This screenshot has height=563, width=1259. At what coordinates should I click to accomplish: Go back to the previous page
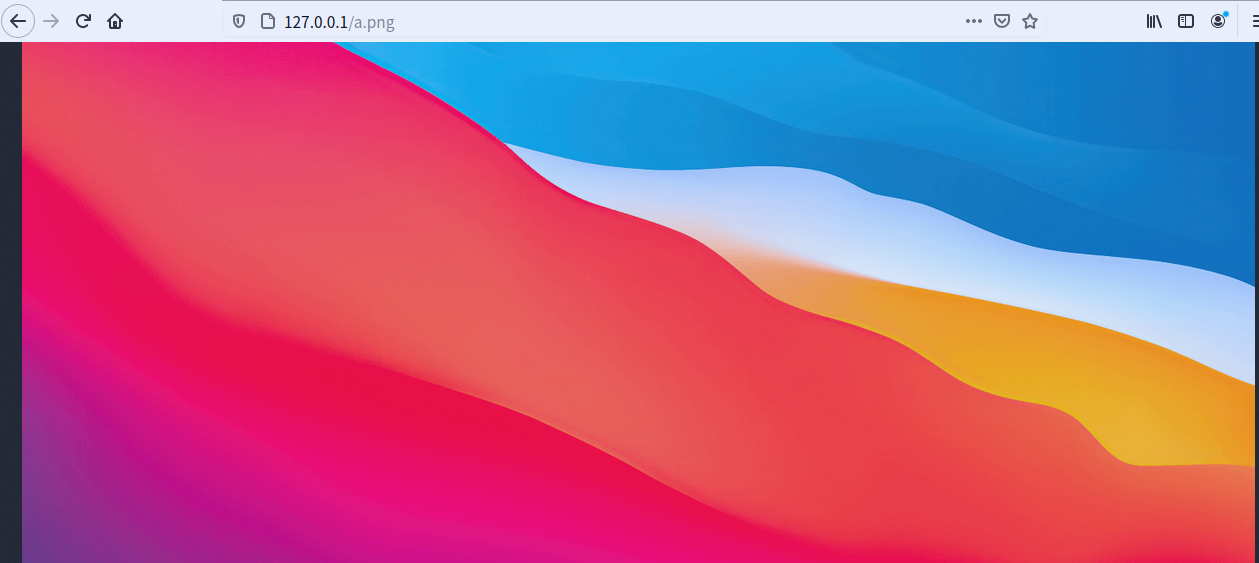(x=18, y=21)
